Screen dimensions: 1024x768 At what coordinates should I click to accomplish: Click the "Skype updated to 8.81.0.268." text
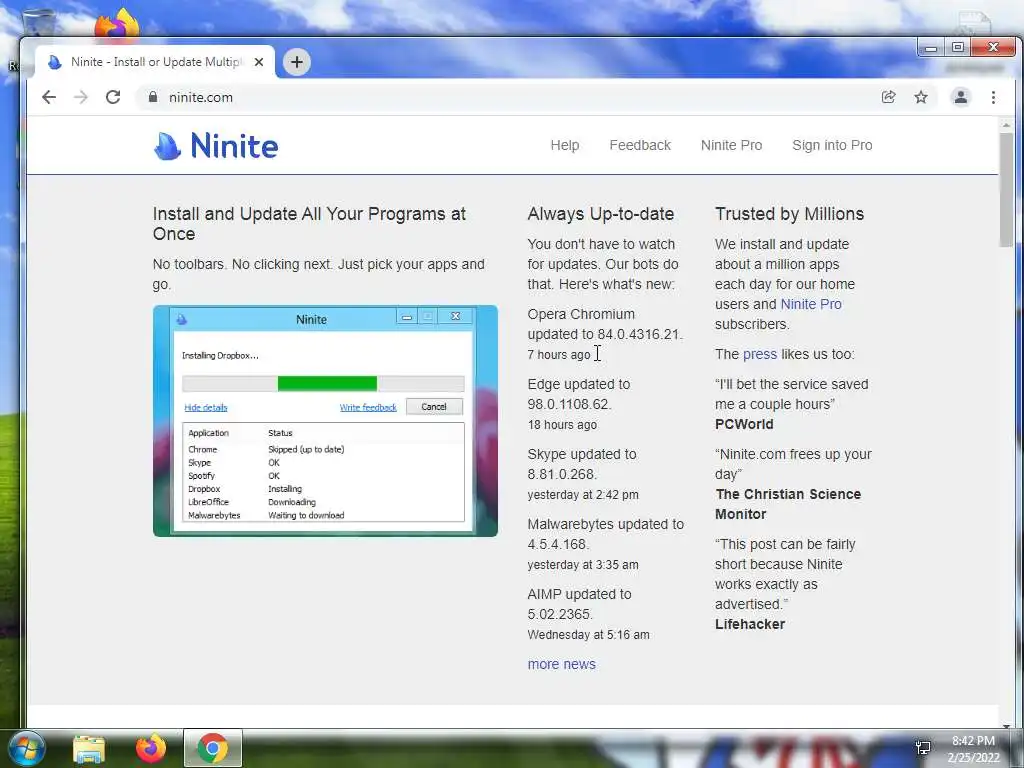(582, 464)
